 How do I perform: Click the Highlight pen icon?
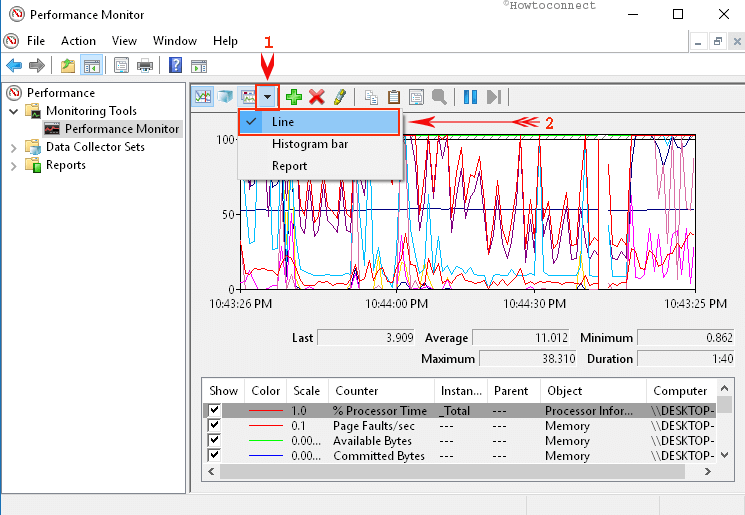click(340, 97)
